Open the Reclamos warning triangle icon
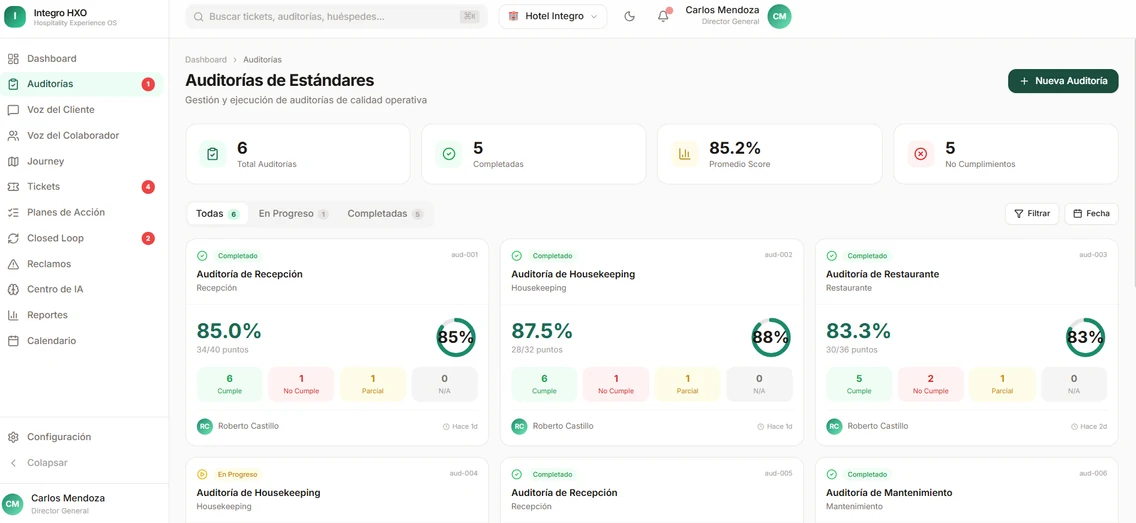Image resolution: width=1136 pixels, height=523 pixels. (x=13, y=264)
